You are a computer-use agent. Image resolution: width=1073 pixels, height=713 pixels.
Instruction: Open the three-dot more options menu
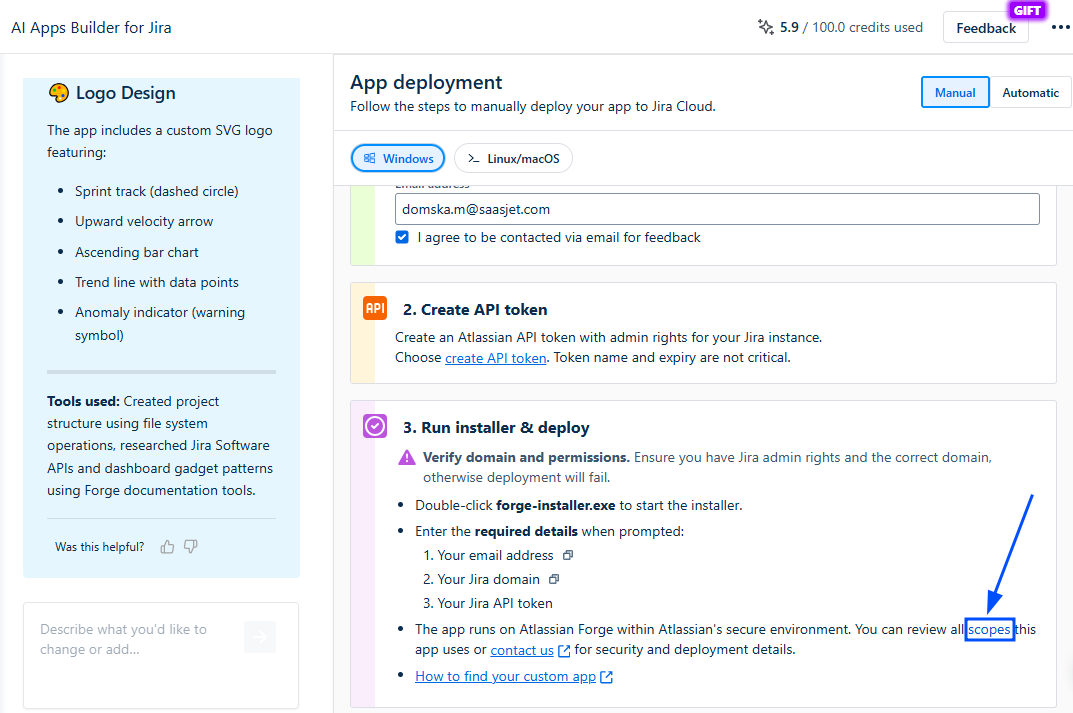(1060, 28)
